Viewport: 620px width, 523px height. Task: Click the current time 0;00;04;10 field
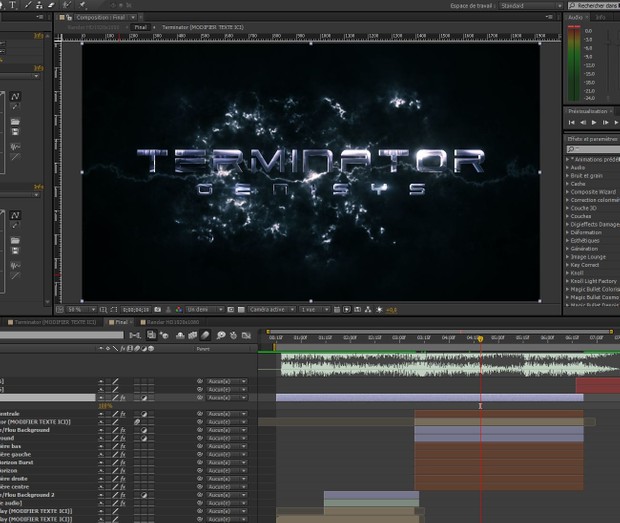[x=136, y=310]
